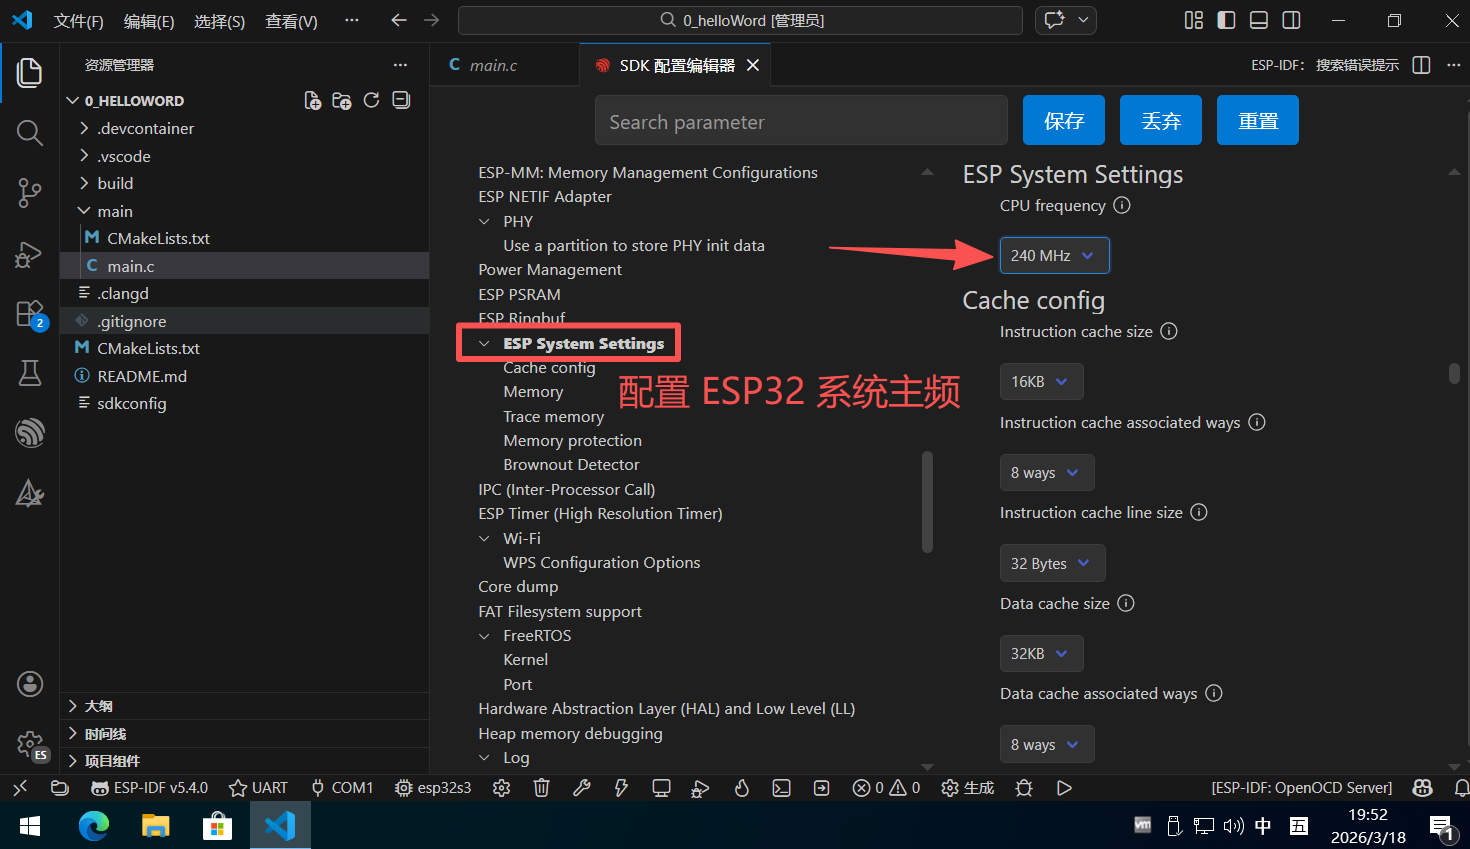Image resolution: width=1470 pixels, height=849 pixels.
Task: Select ESP System Settings in the config tree
Action: point(583,343)
